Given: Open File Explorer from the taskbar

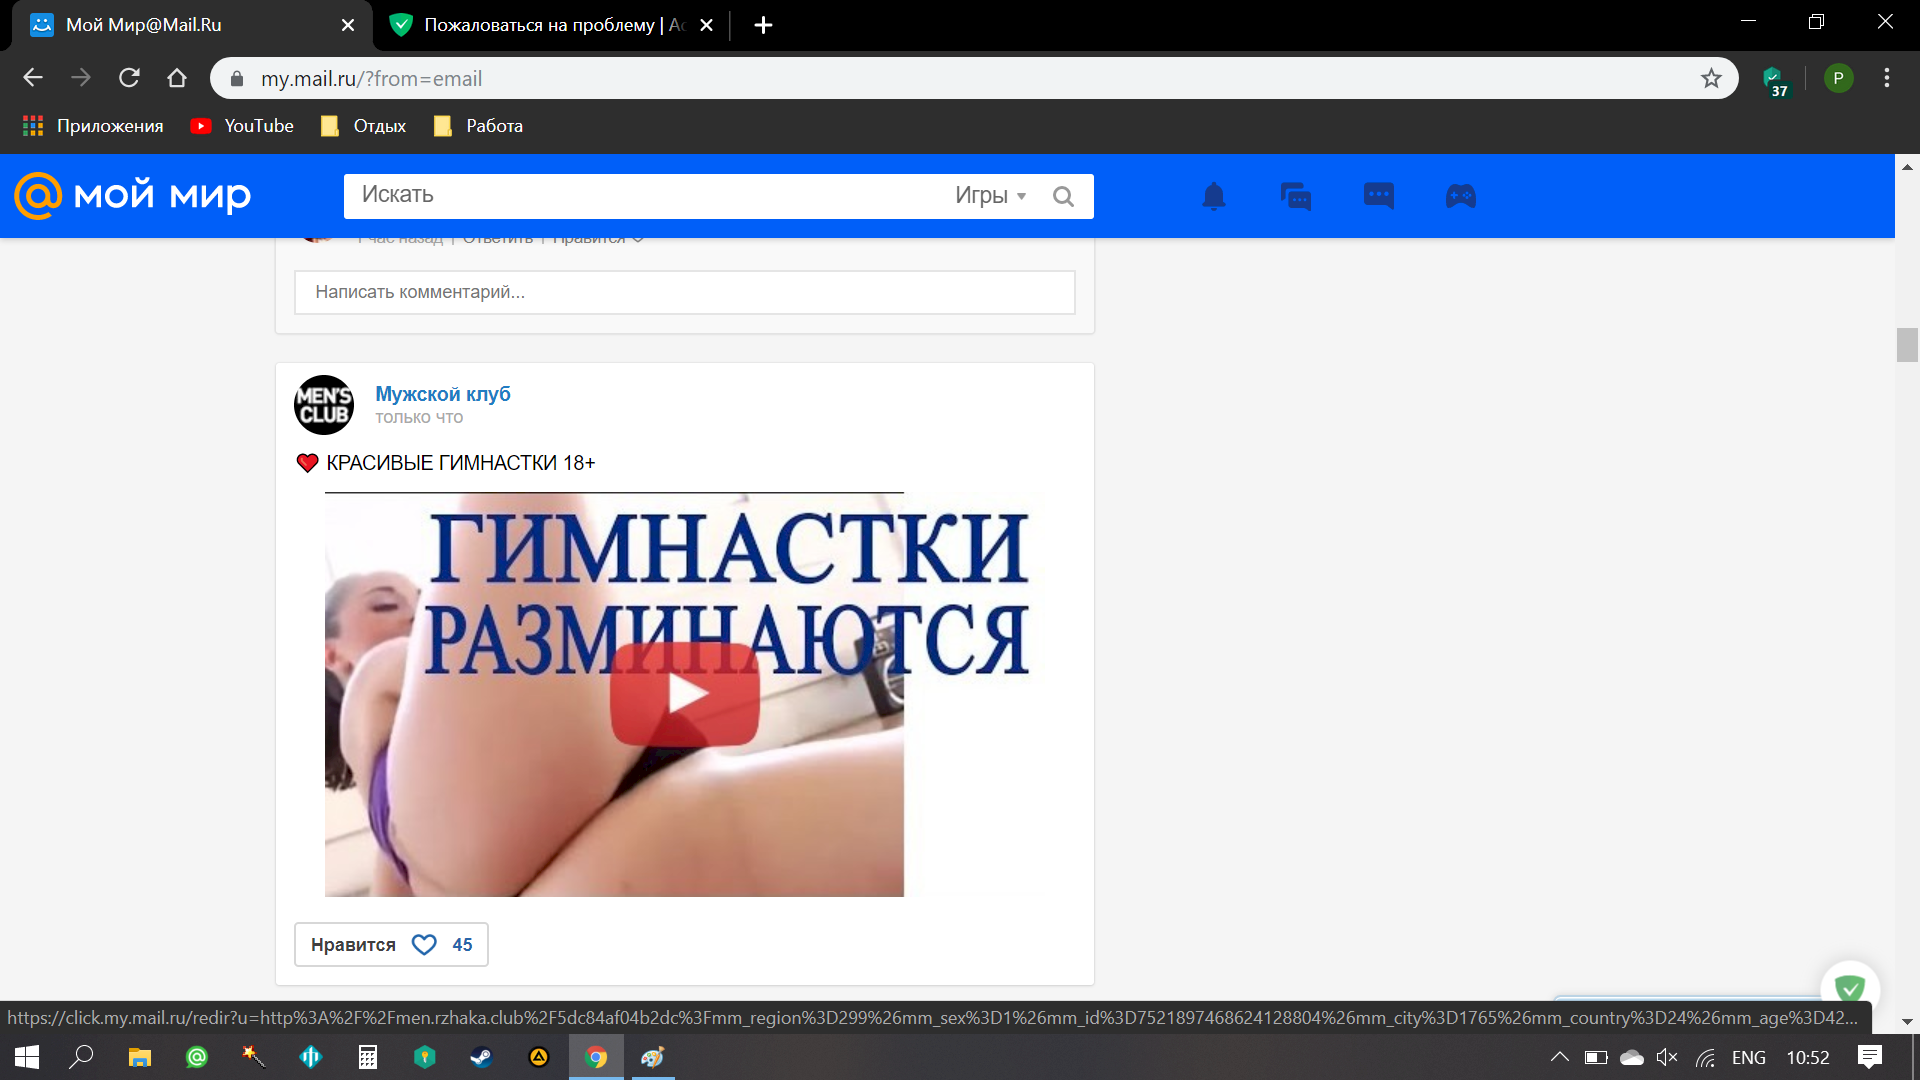Looking at the screenshot, I should [140, 1057].
